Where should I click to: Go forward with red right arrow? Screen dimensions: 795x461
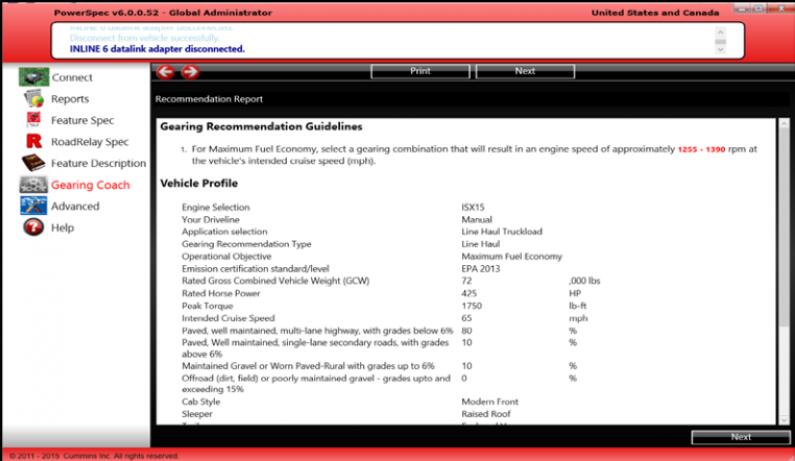click(189, 71)
